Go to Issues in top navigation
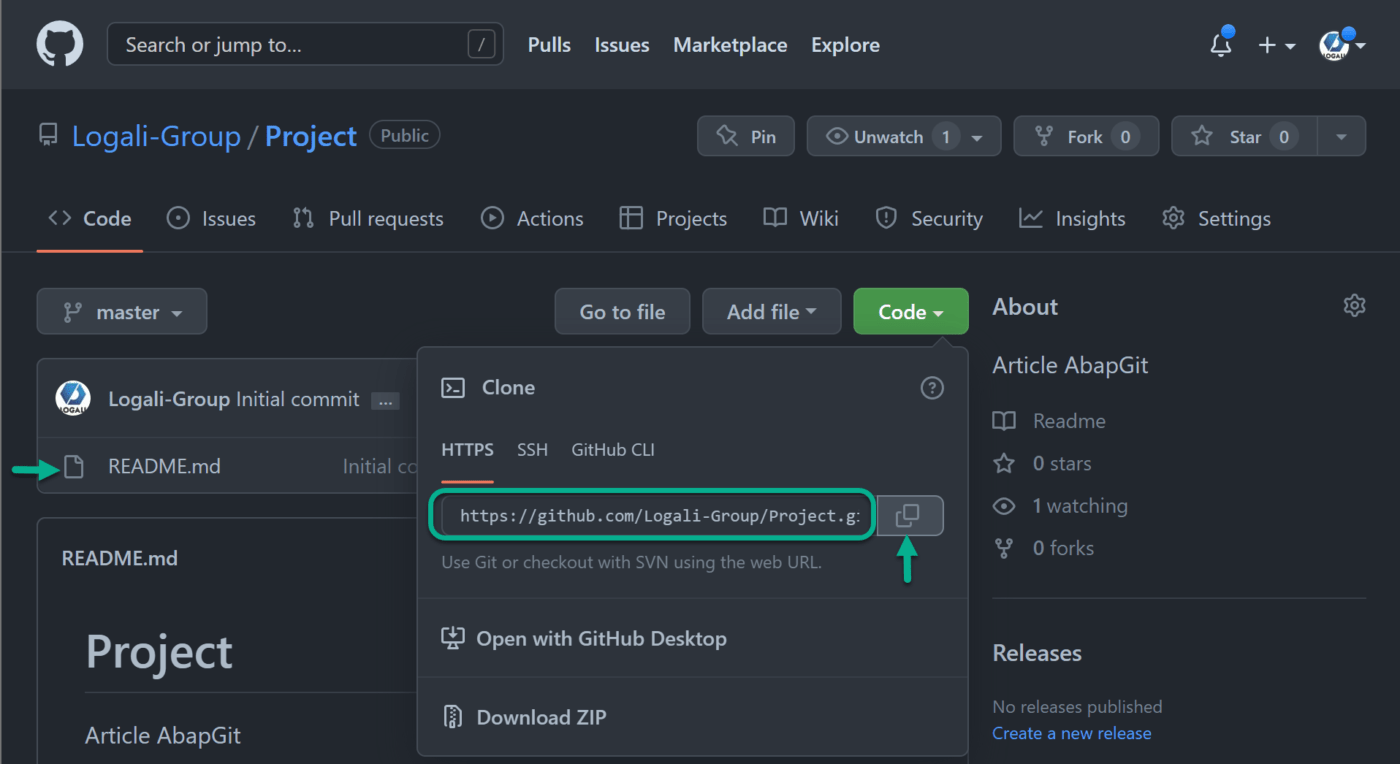This screenshot has height=764, width=1400. click(x=622, y=45)
